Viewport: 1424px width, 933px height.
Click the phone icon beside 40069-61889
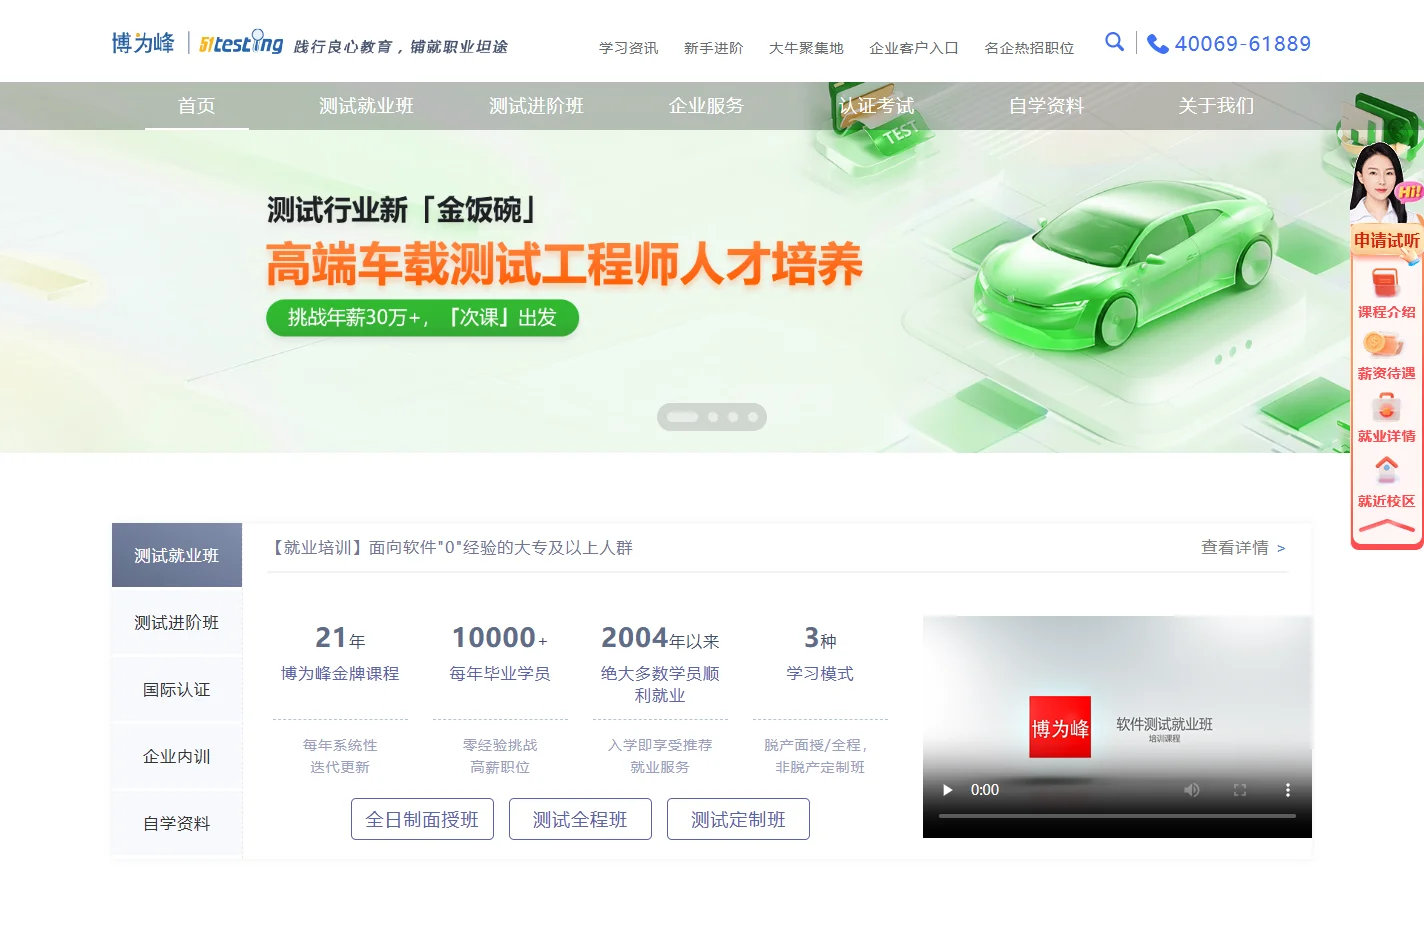(x=1157, y=44)
